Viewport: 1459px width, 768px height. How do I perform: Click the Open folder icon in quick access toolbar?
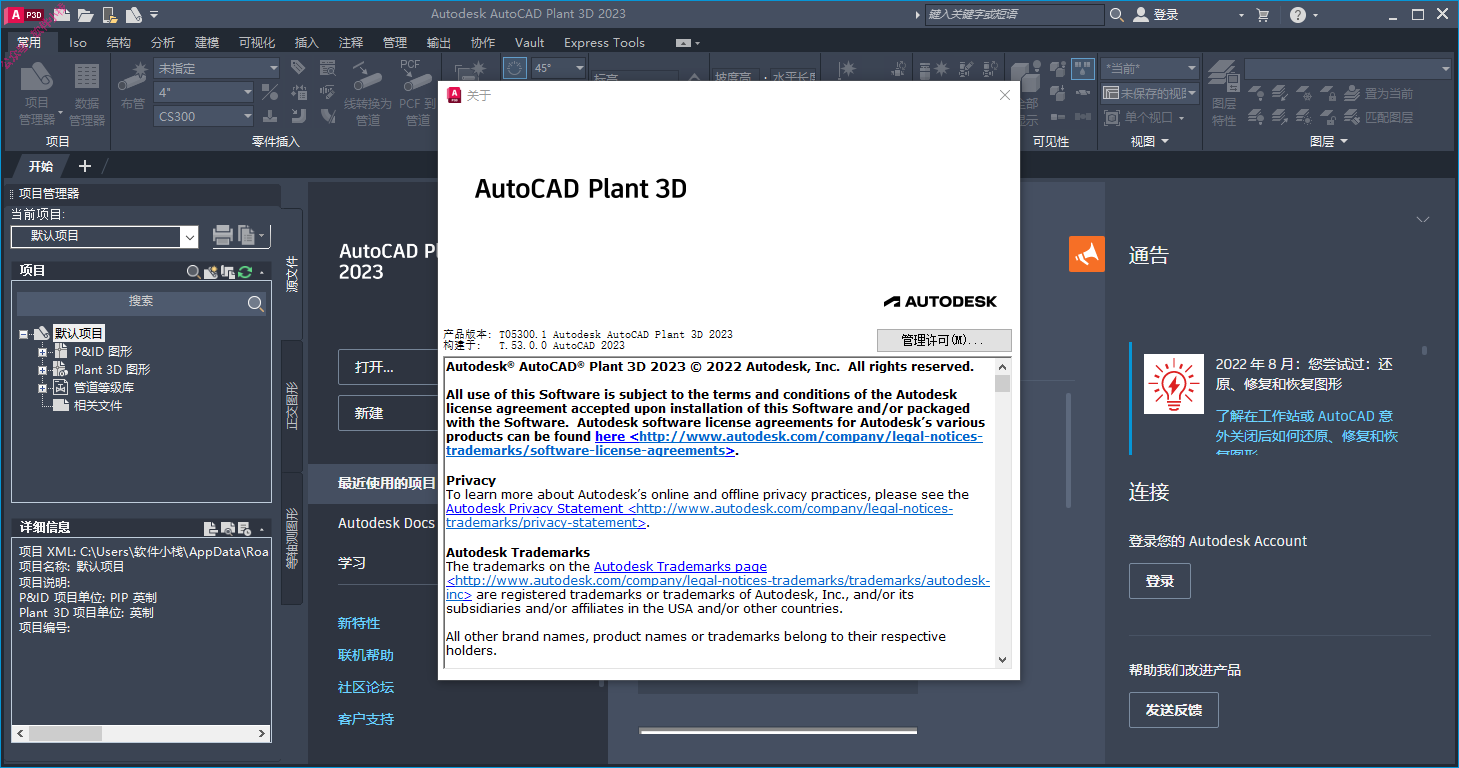(86, 14)
